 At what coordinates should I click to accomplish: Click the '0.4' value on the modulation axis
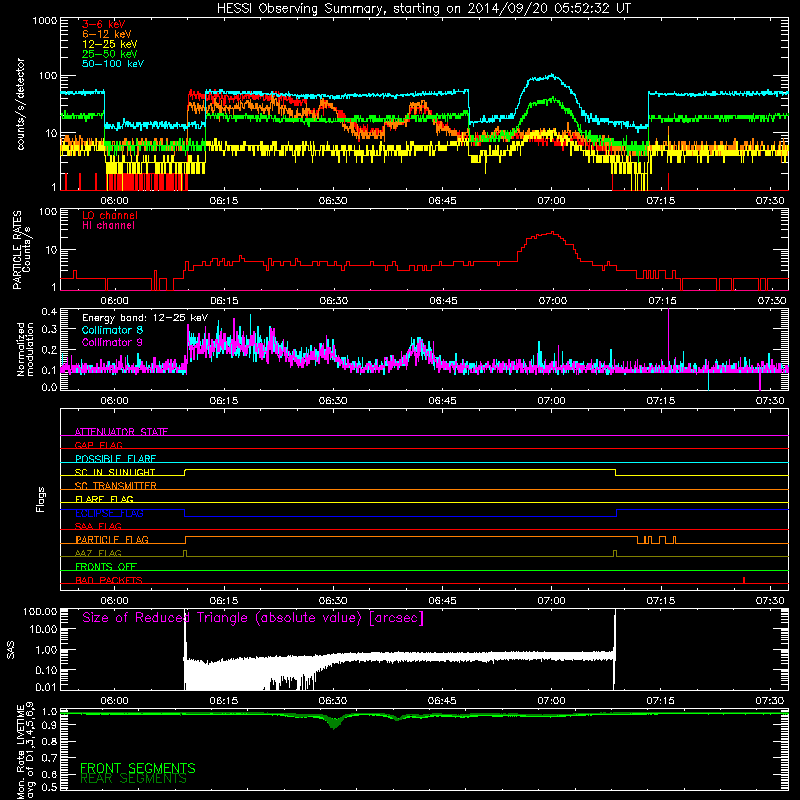pos(49,312)
